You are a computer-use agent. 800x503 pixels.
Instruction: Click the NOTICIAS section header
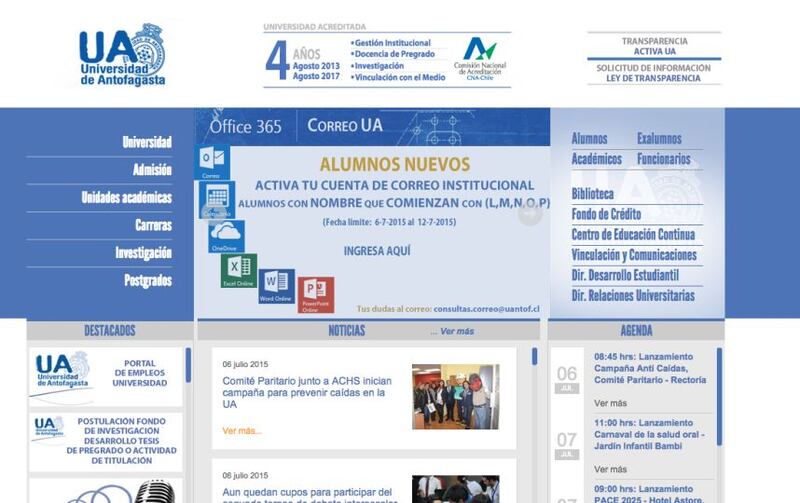click(347, 331)
